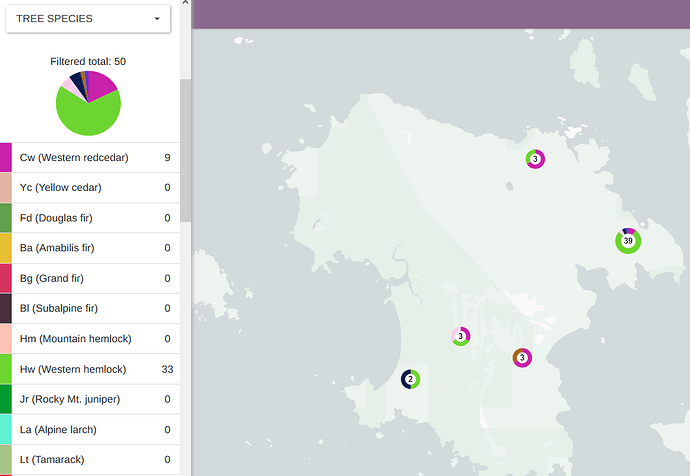Select the Yc (Yellow cedar) species

point(95,188)
